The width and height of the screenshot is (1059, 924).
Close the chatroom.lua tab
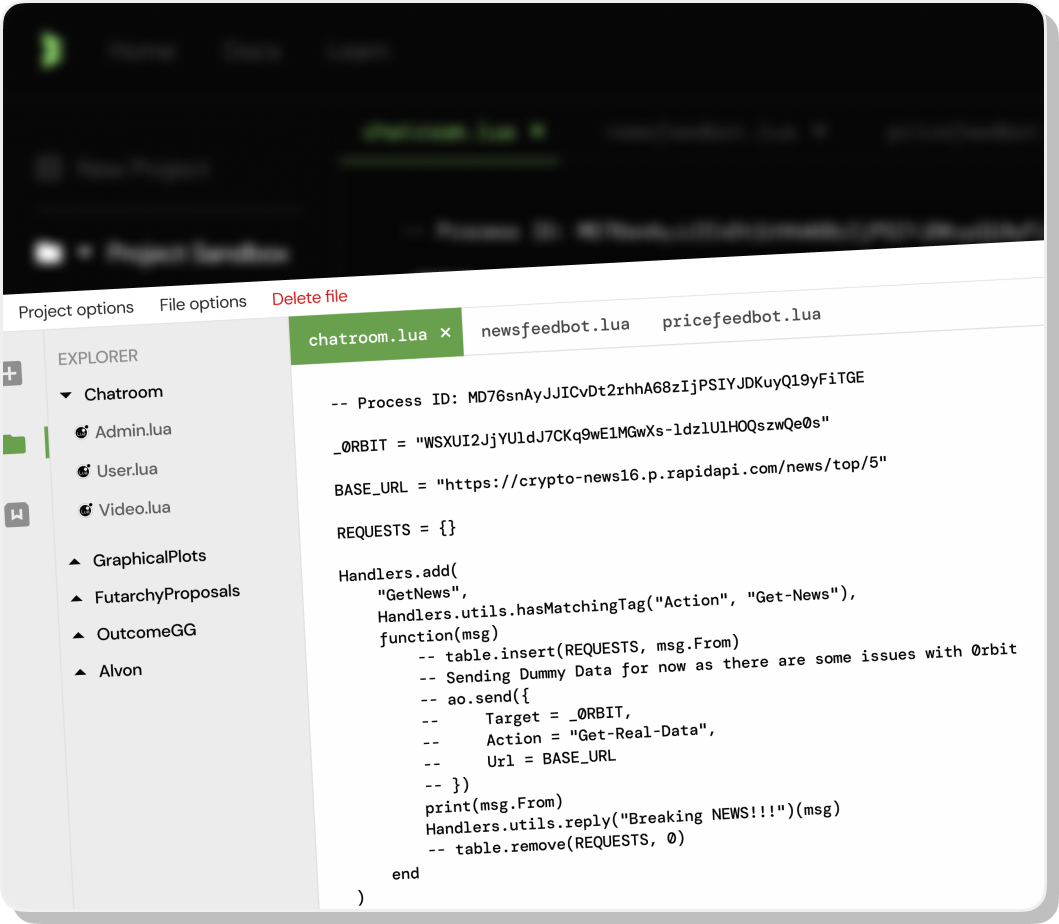click(445, 334)
